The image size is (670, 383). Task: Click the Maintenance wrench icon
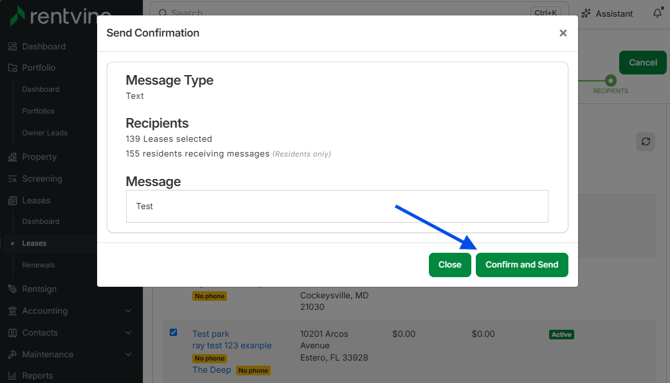click(x=12, y=354)
